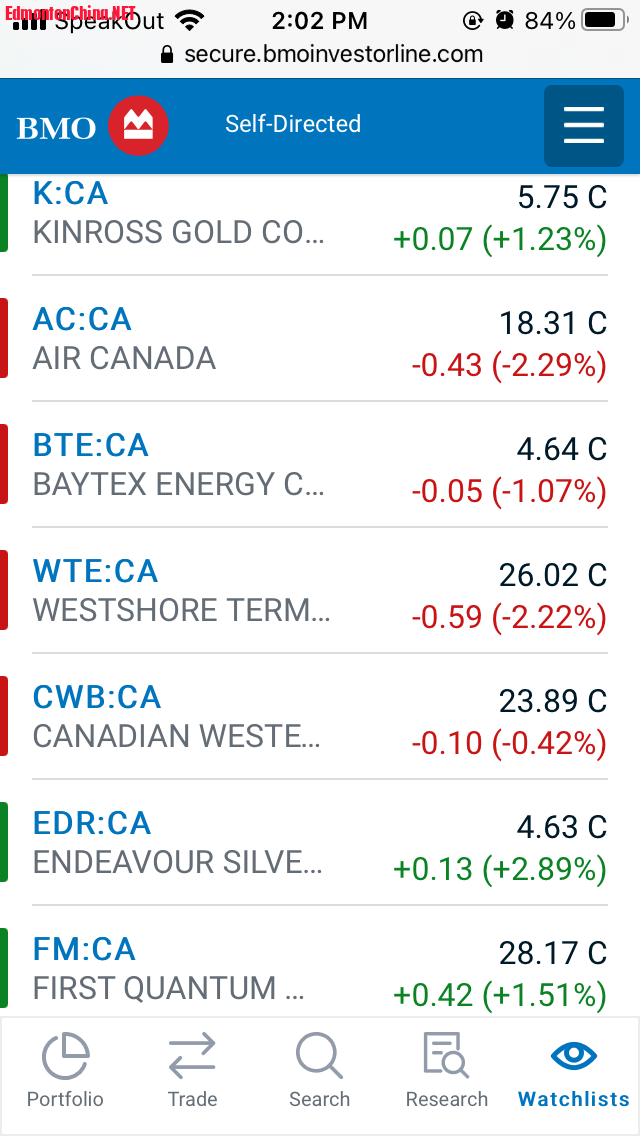Open WTE:CA Westshore quote

(95, 571)
